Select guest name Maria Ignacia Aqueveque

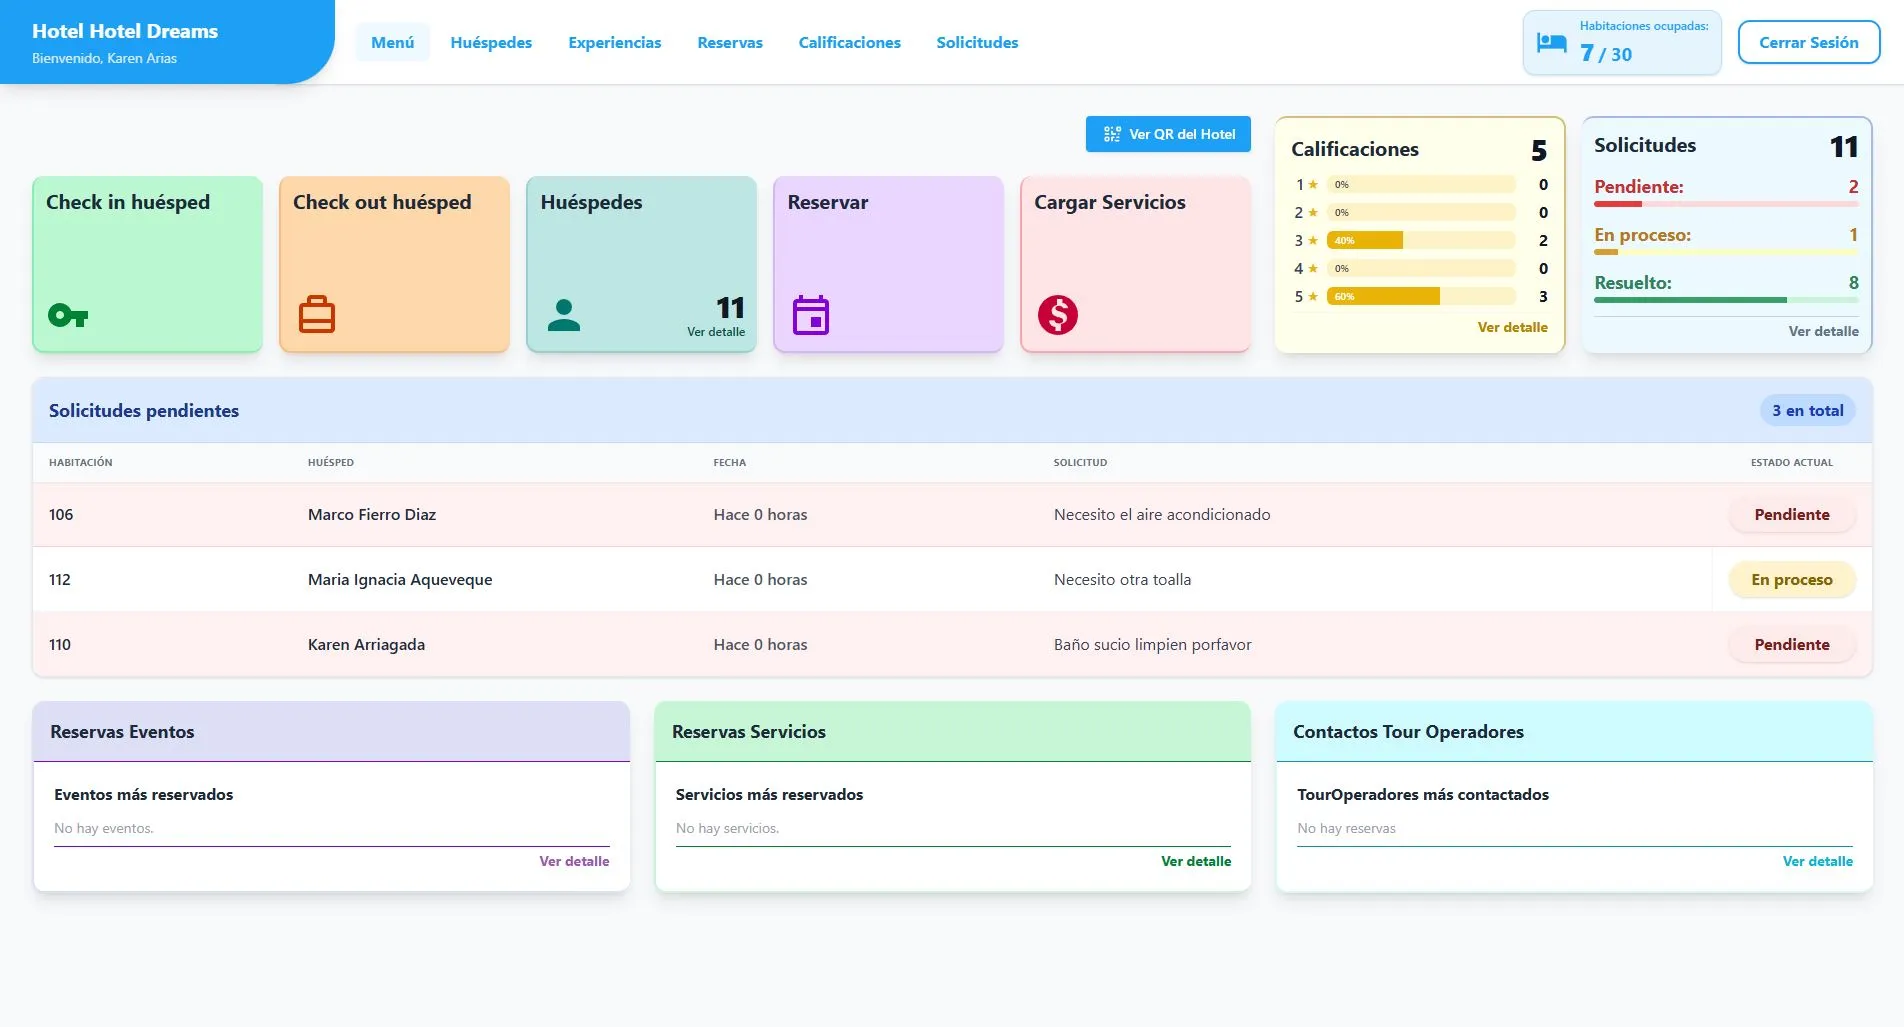tap(400, 579)
